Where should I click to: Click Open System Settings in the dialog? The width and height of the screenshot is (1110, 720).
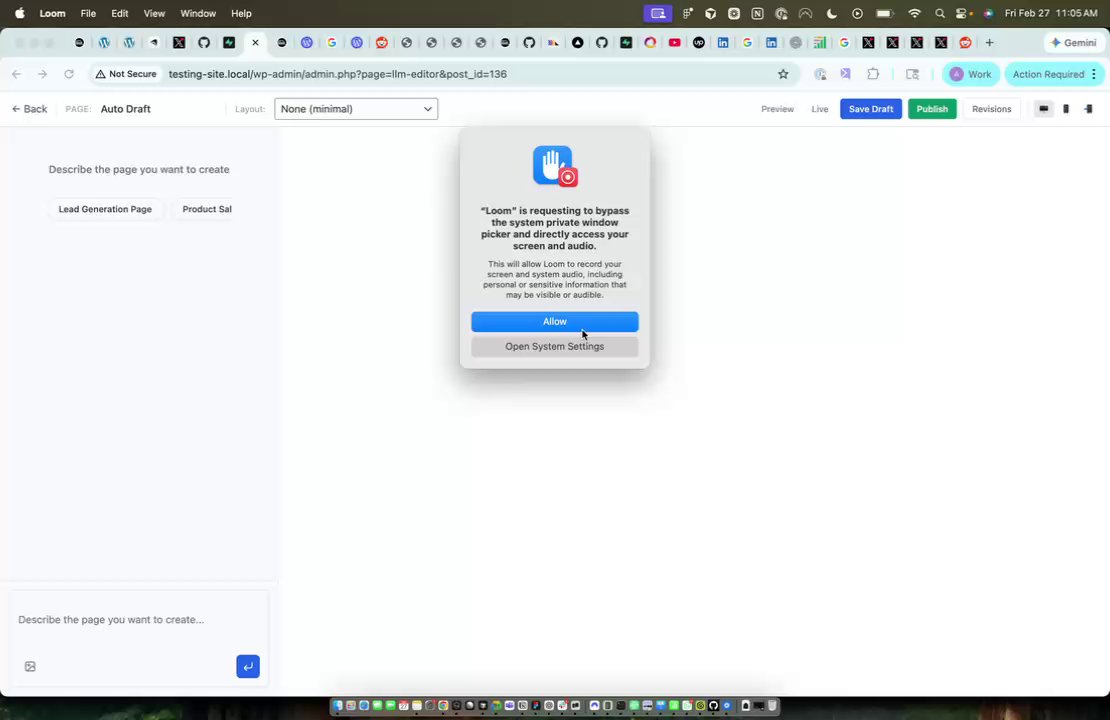coord(554,346)
